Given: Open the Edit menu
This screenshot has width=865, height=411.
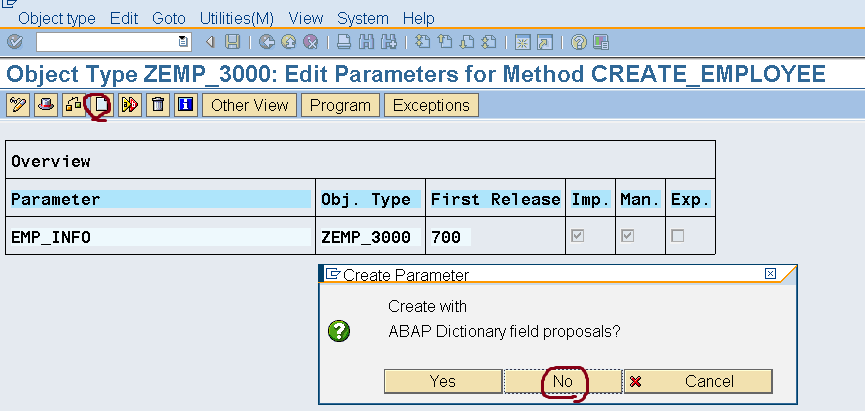Looking at the screenshot, I should [124, 18].
